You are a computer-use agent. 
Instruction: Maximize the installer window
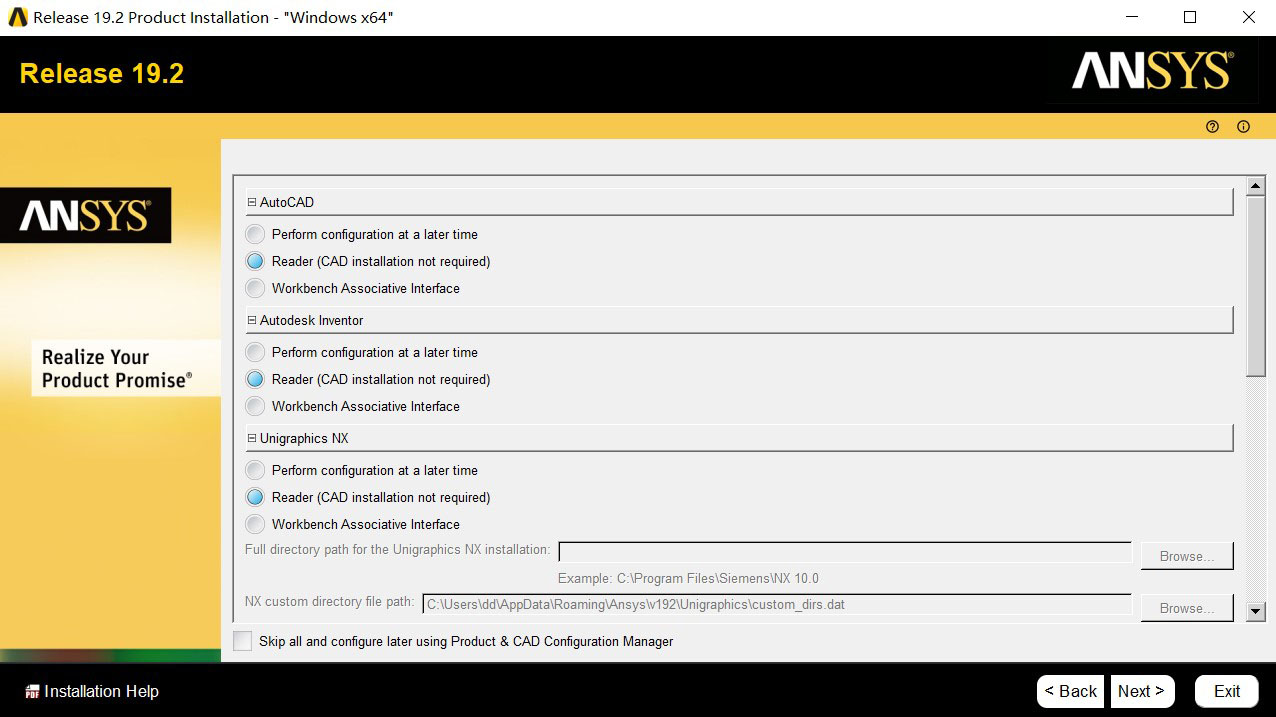tap(1190, 17)
